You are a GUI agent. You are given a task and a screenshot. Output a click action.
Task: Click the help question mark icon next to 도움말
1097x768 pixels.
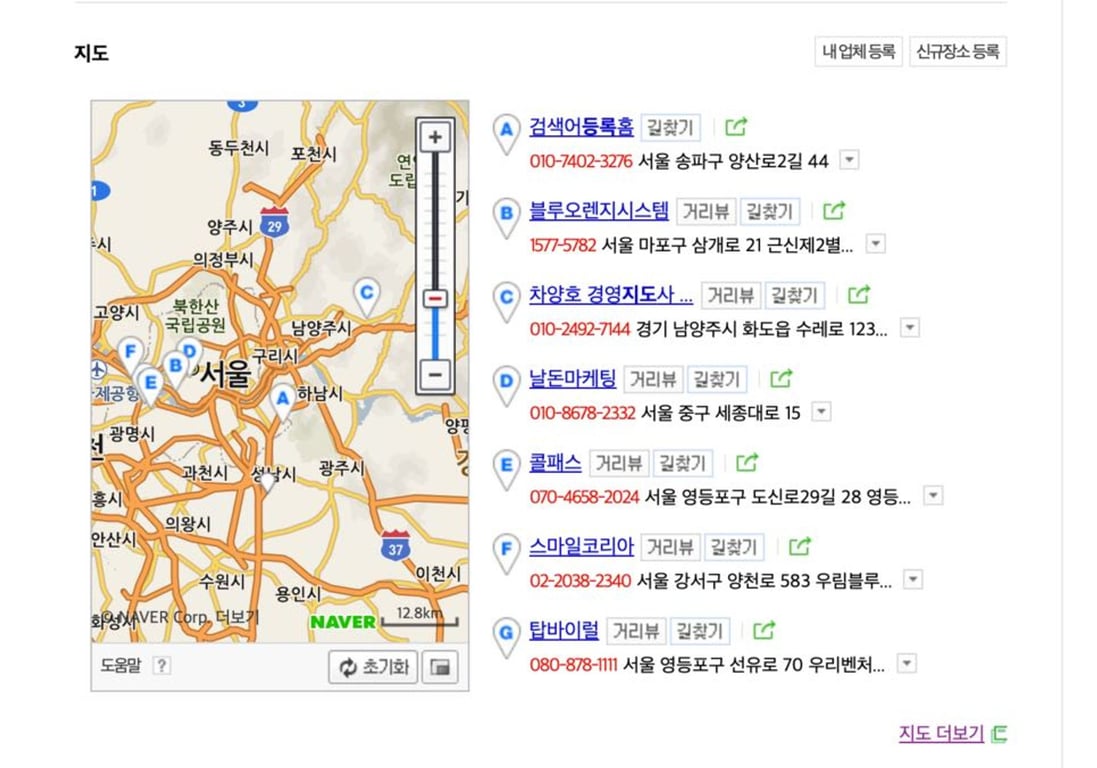(162, 665)
